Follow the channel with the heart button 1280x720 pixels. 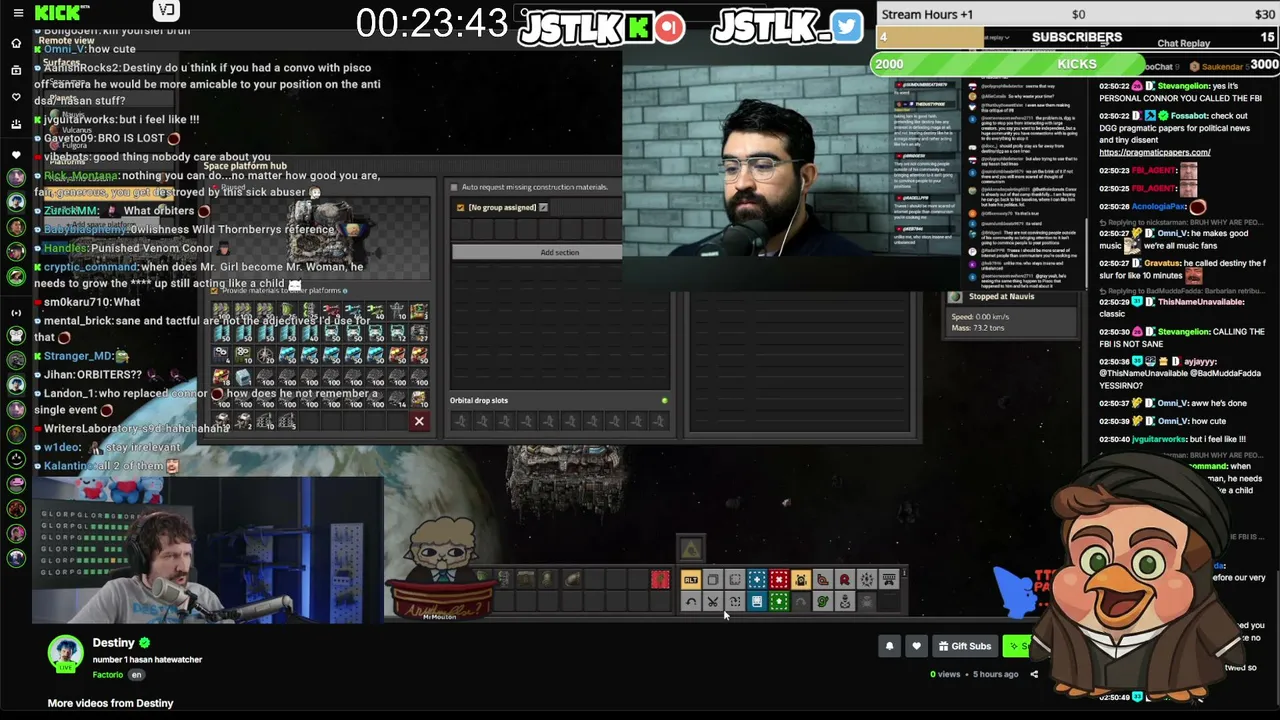pyautogui.click(x=916, y=646)
